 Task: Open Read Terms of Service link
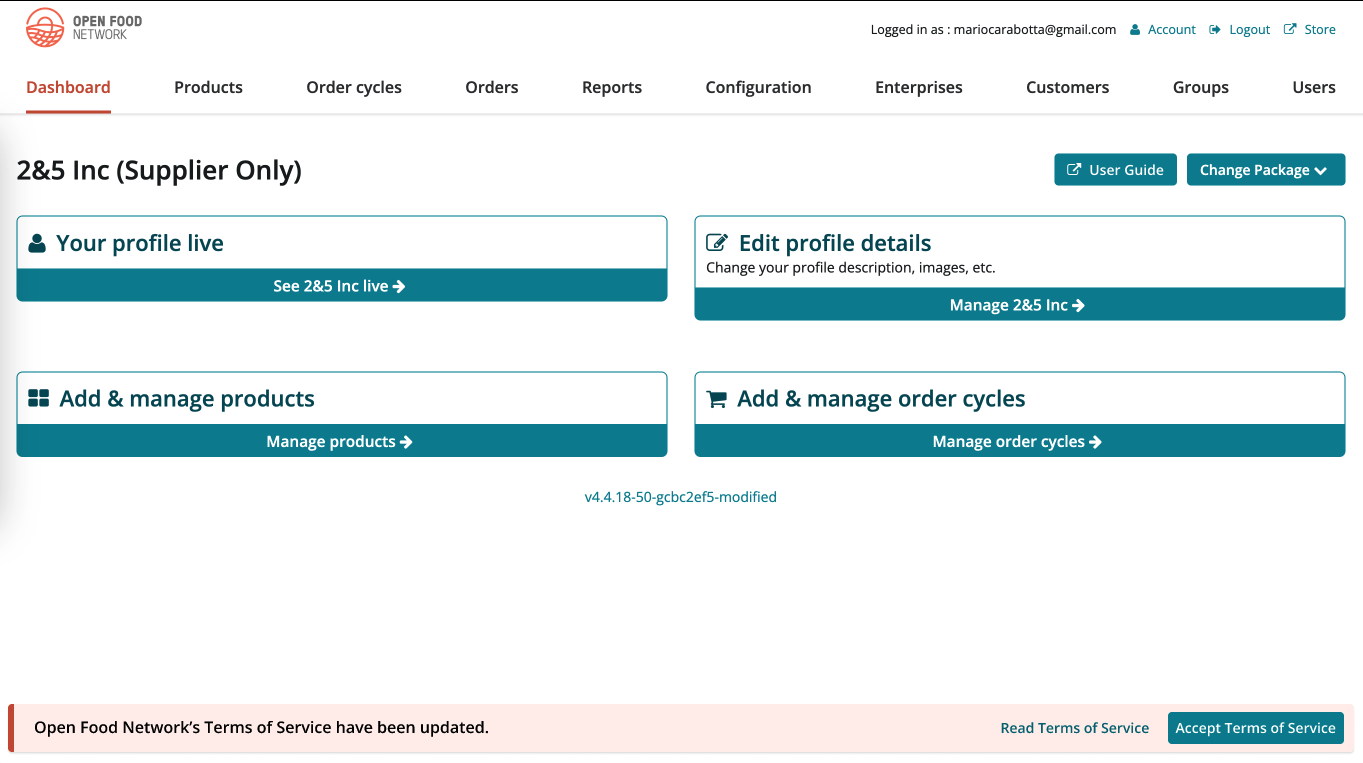1074,727
